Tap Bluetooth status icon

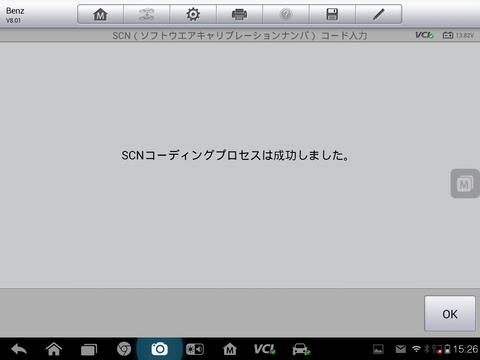pos(426,349)
